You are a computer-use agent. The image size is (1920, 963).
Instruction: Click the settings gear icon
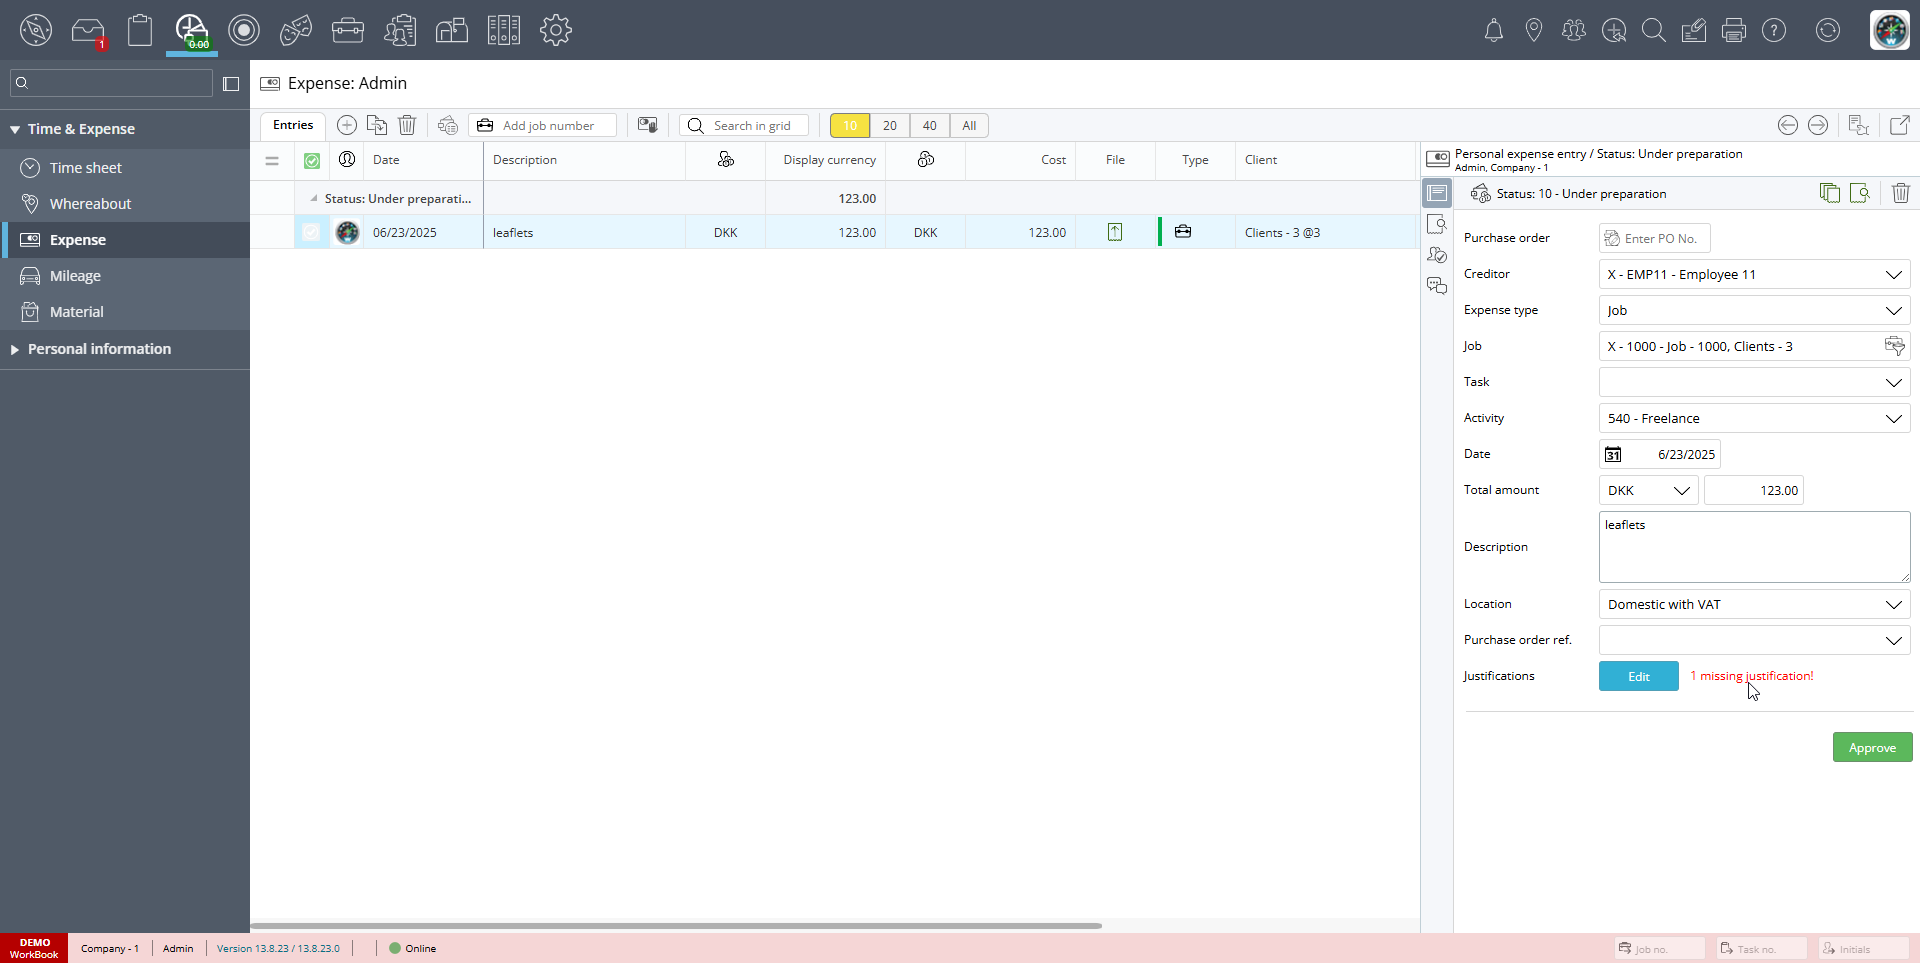(x=555, y=30)
